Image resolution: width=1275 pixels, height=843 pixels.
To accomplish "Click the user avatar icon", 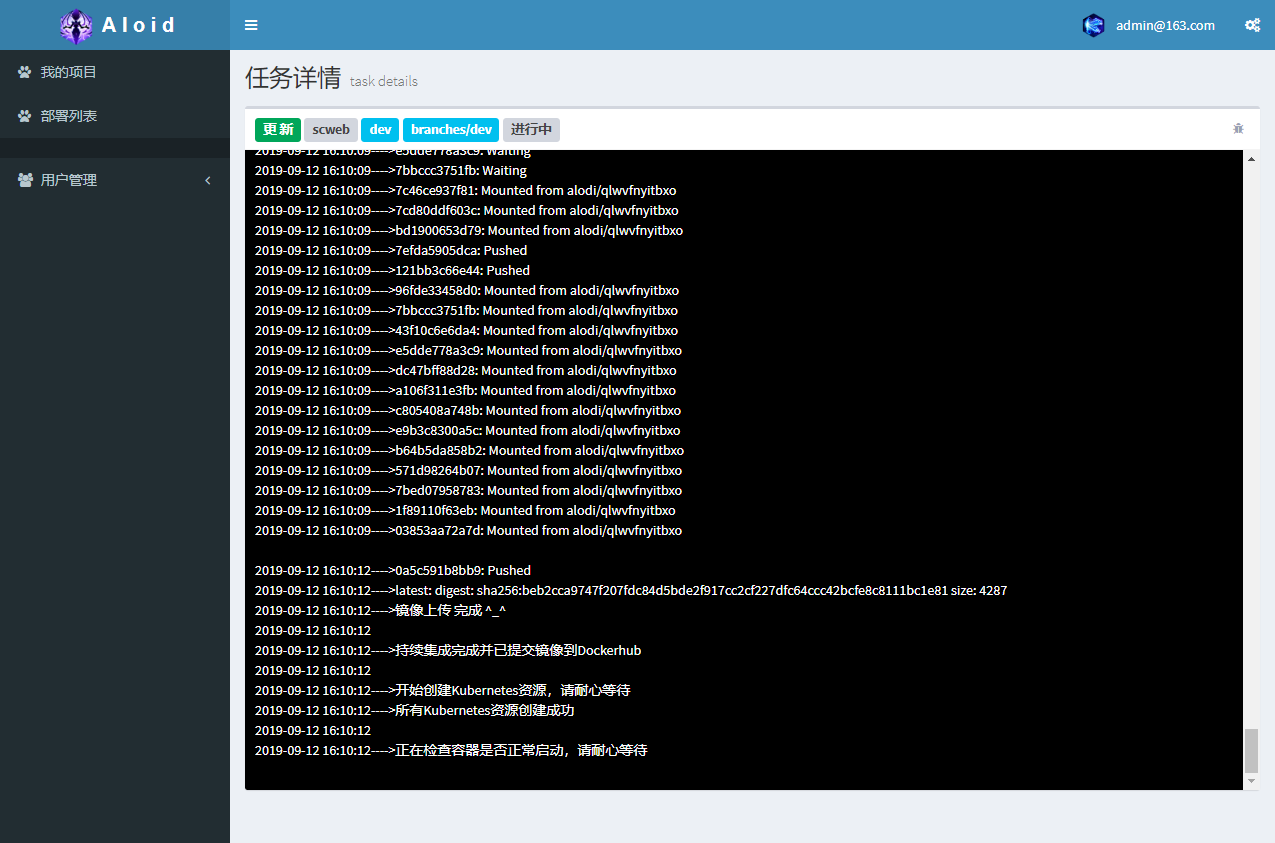I will pos(1093,26).
